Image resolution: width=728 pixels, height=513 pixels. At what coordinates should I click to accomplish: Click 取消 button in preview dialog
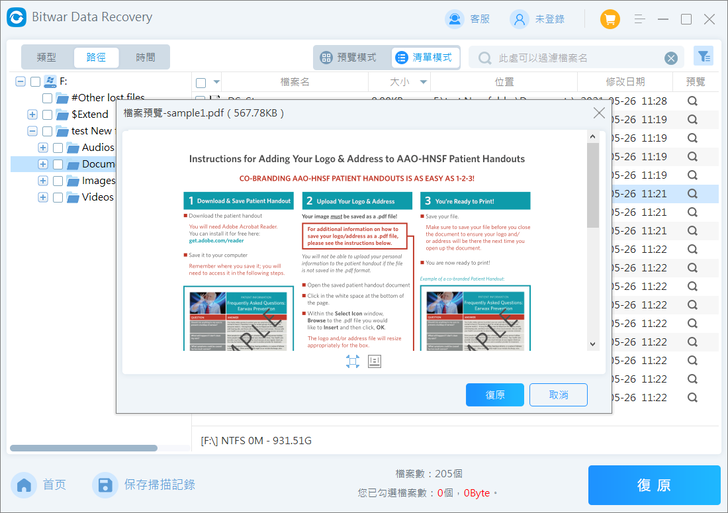(559, 395)
